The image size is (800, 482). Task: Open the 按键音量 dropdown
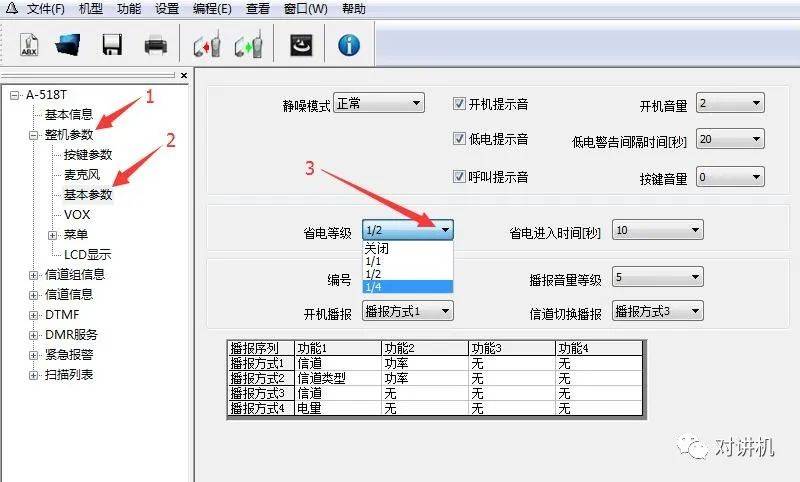pyautogui.click(x=730, y=177)
